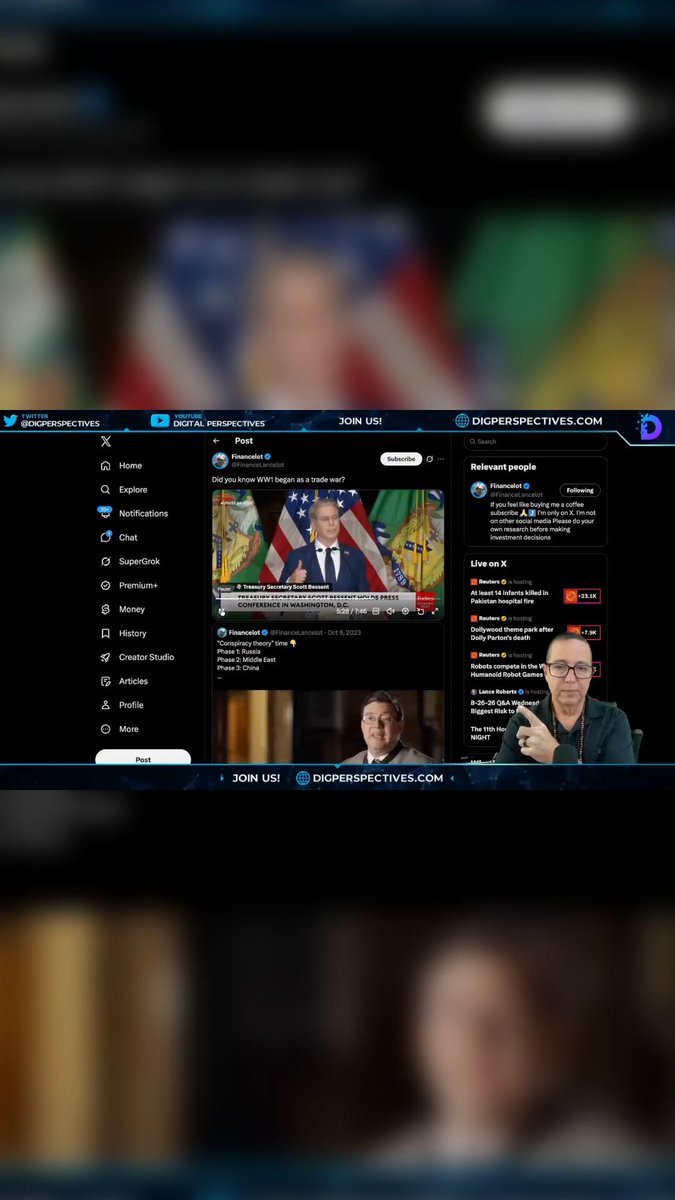Click the quoted Financelot post avatar

[x=222, y=633]
